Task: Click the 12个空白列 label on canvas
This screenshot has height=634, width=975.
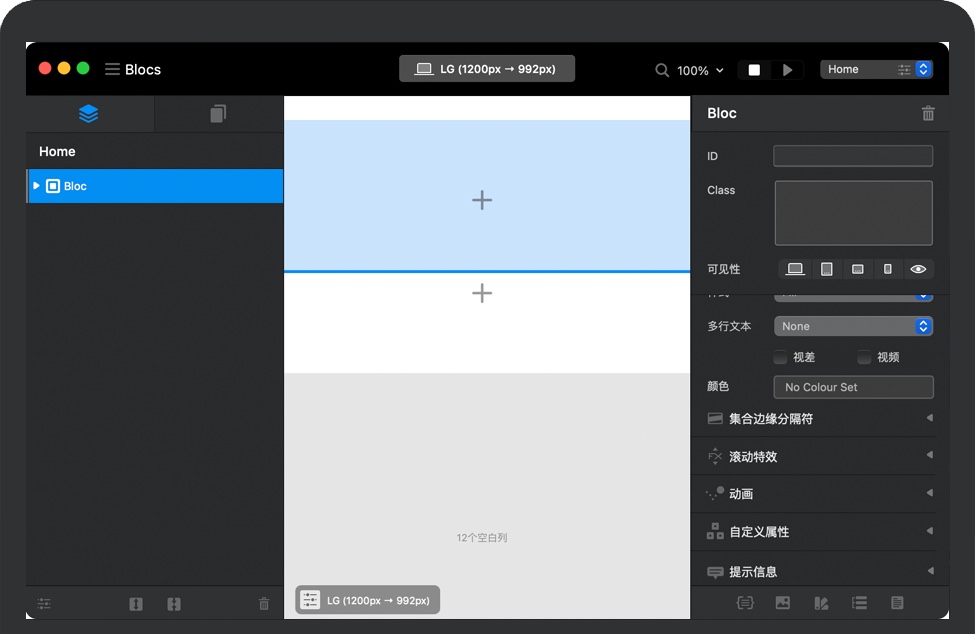Action: (482, 538)
